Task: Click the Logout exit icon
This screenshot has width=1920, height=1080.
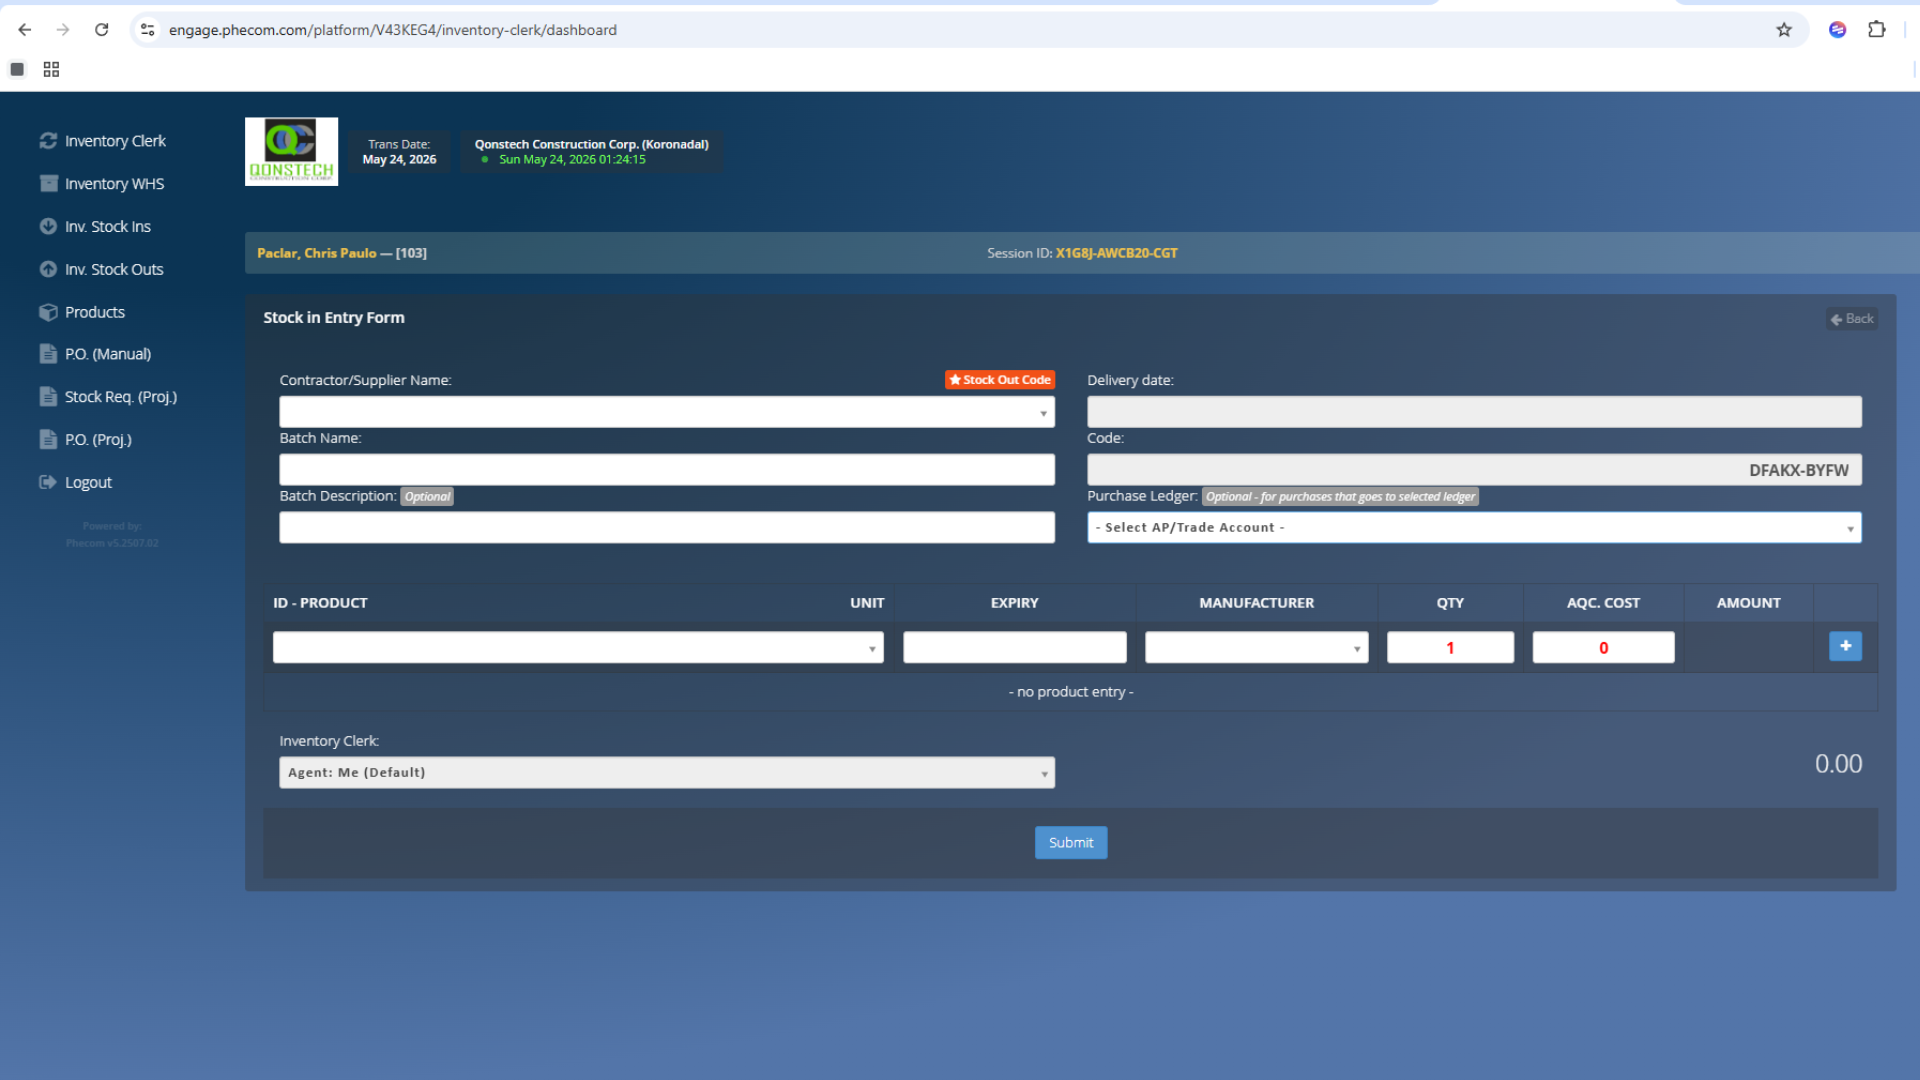Action: (48, 482)
